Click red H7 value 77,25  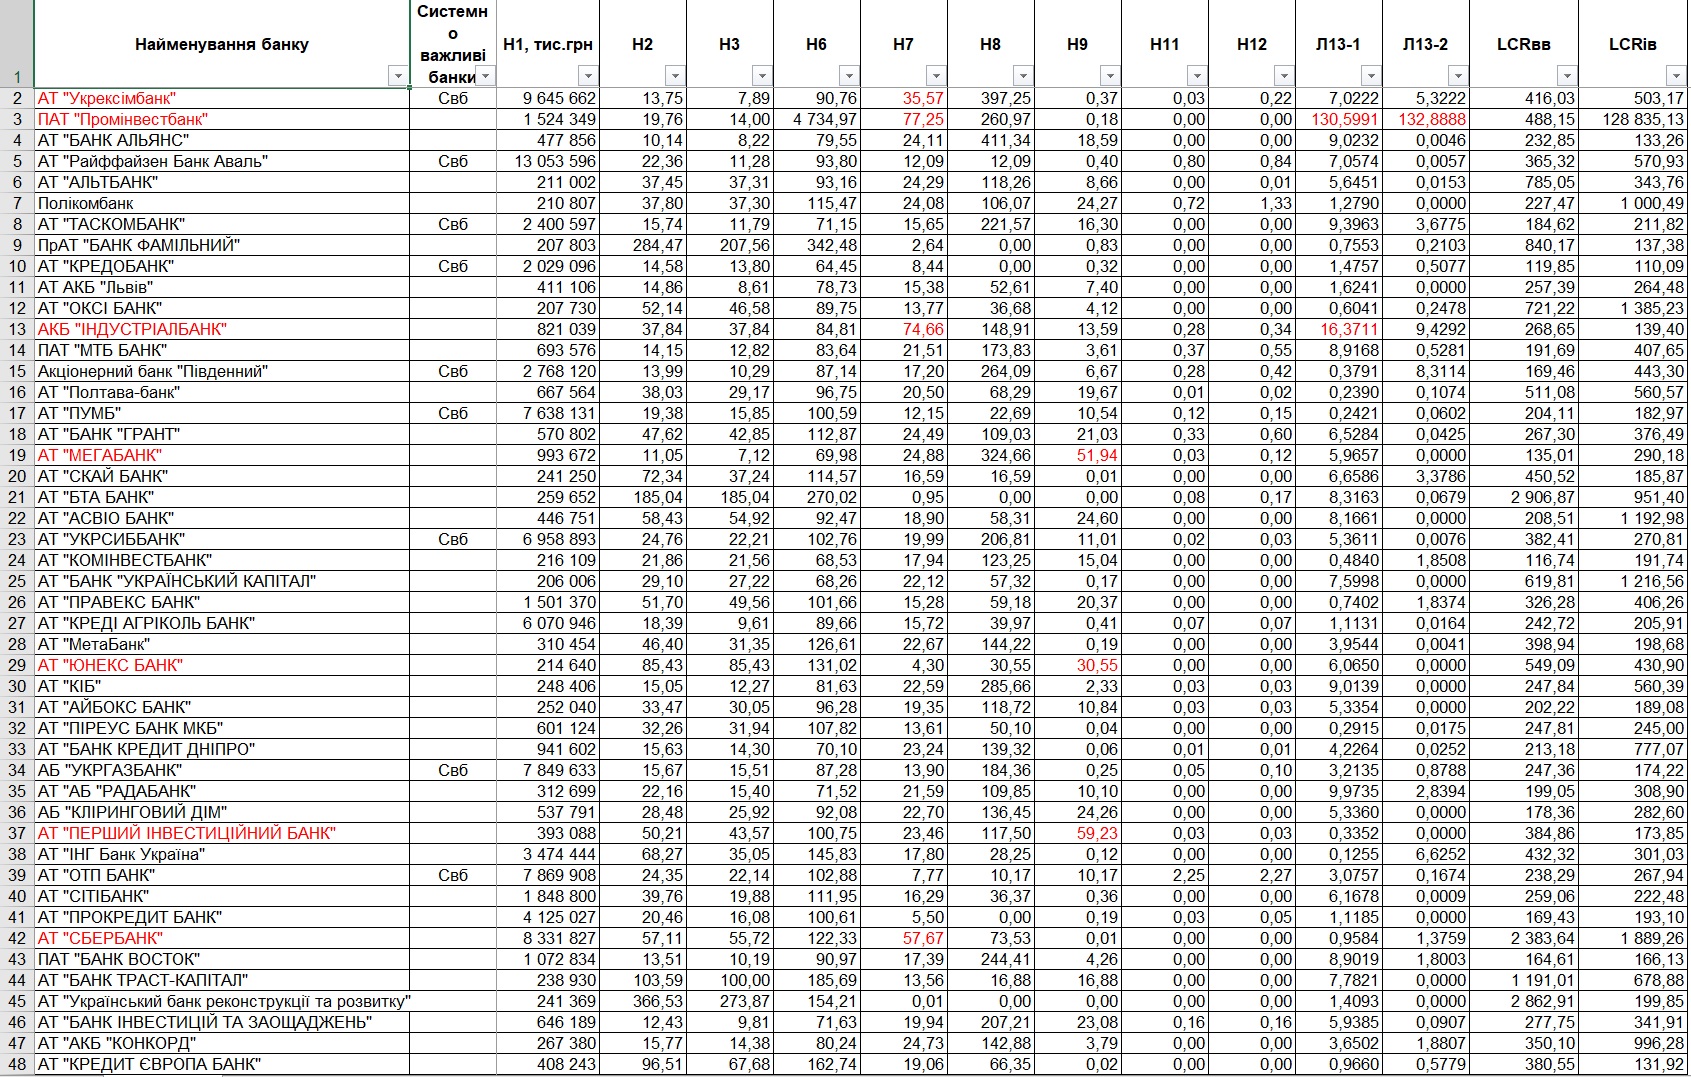coord(904,119)
